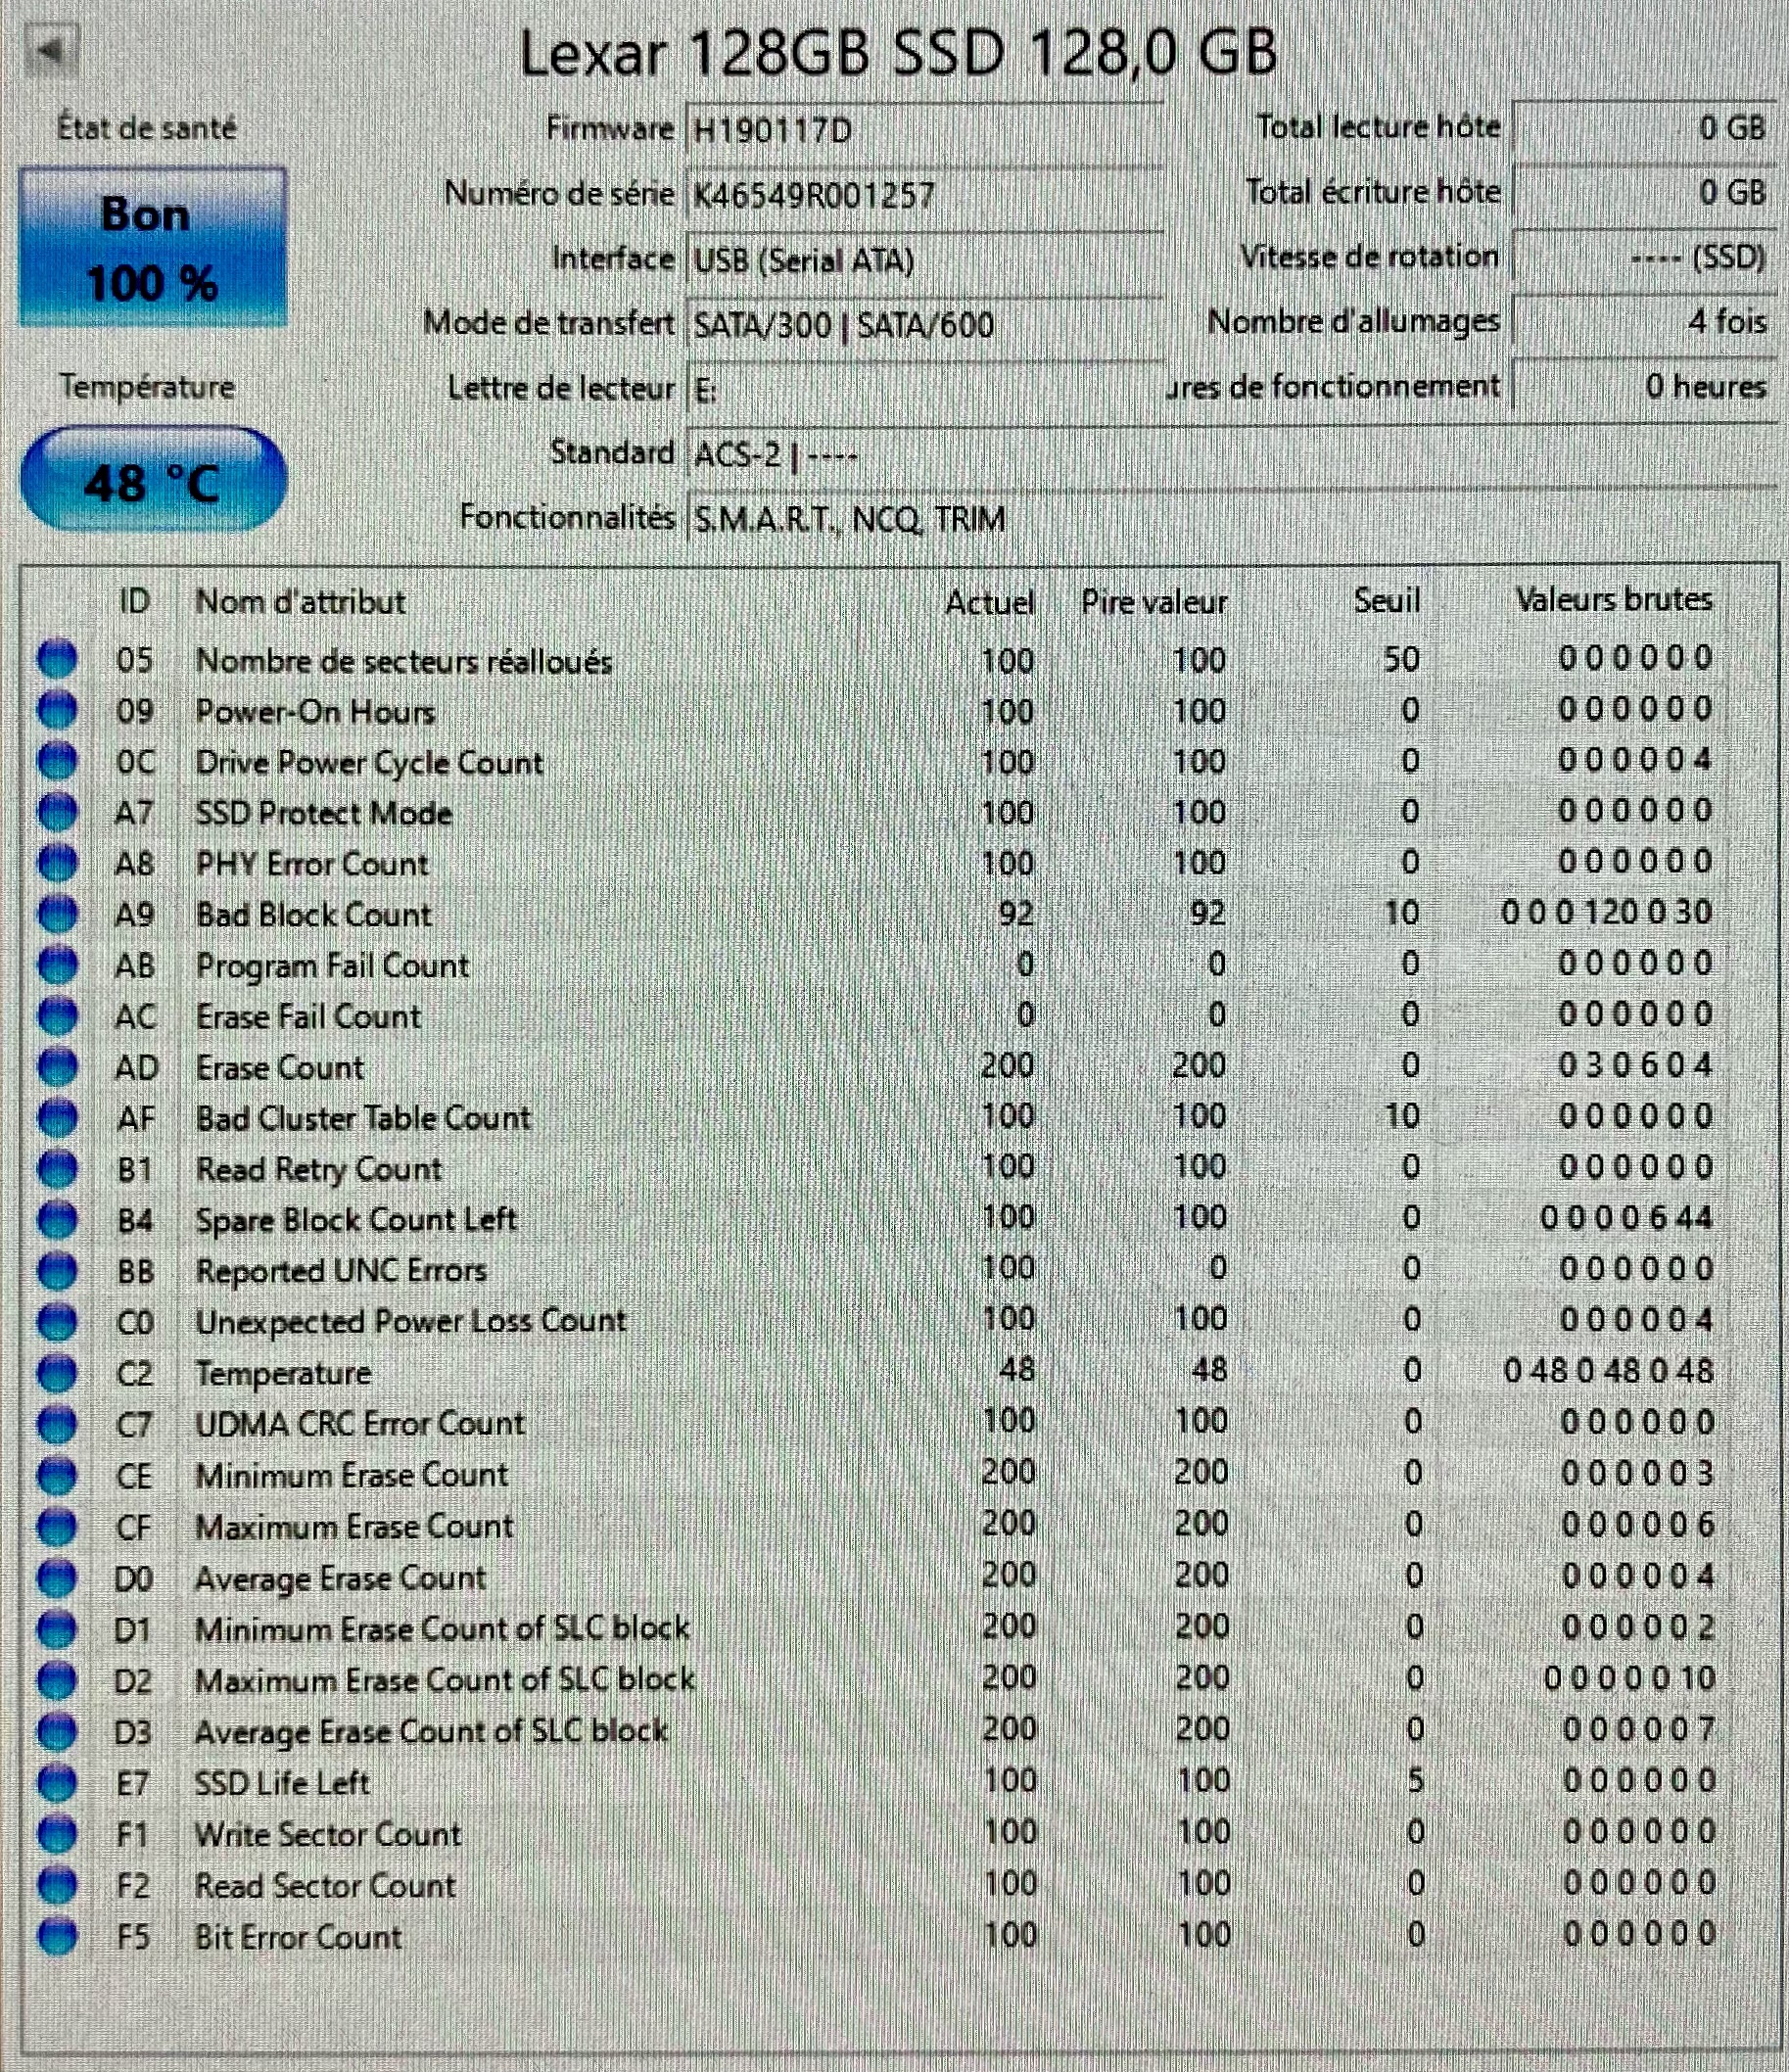Click the État de santé label
This screenshot has width=1789, height=2072.
coord(147,128)
